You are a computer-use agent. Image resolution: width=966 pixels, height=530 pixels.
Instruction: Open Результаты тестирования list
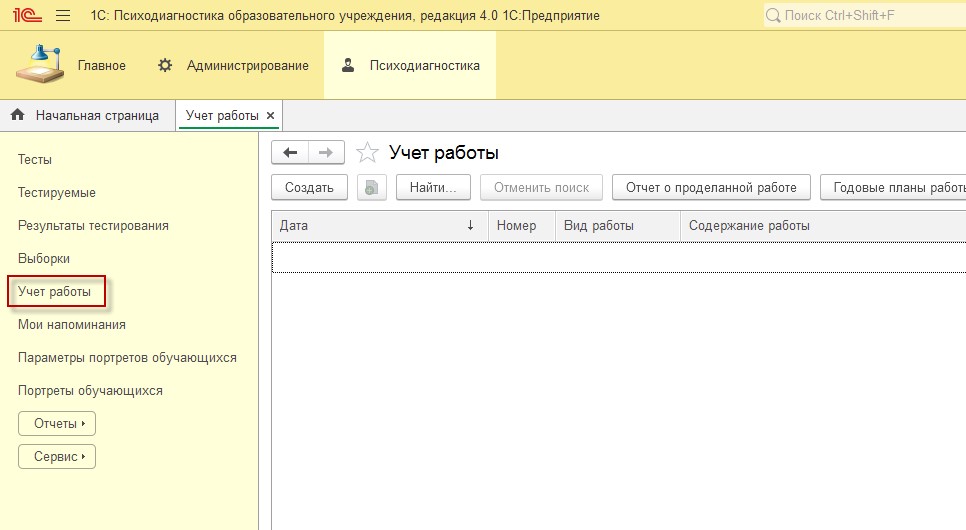click(93, 226)
